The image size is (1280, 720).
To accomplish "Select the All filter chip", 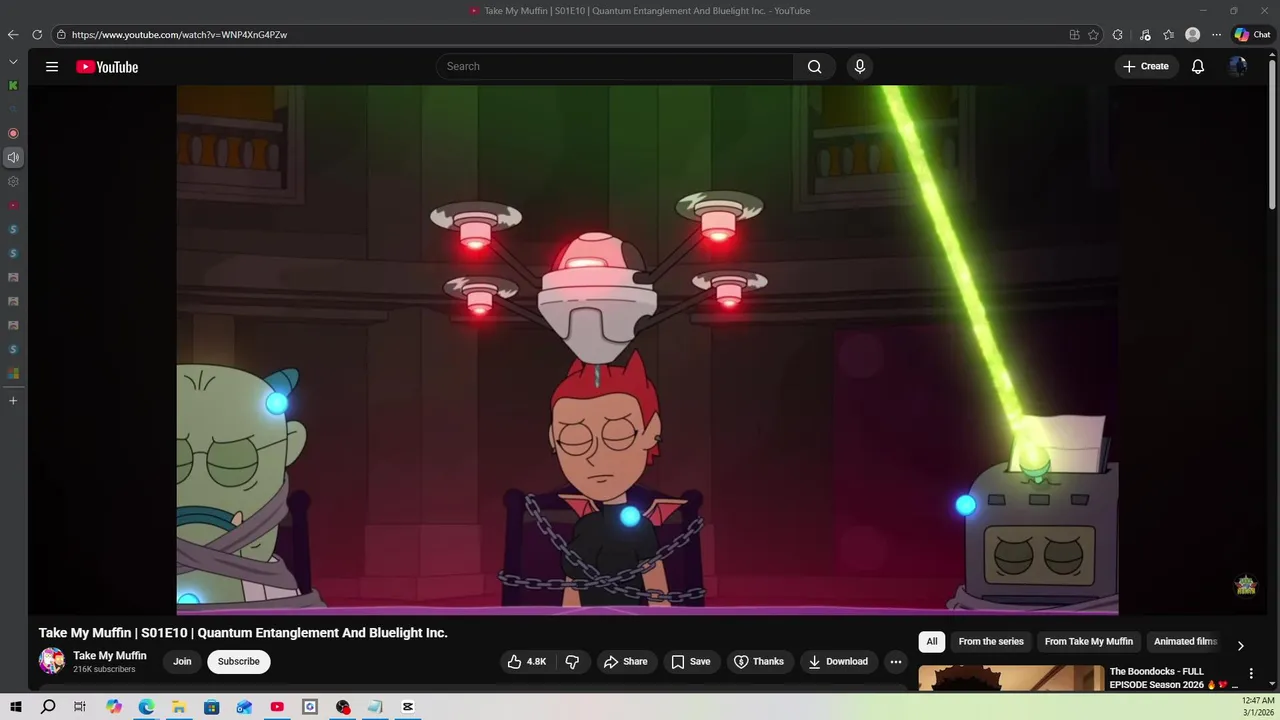I will point(932,642).
